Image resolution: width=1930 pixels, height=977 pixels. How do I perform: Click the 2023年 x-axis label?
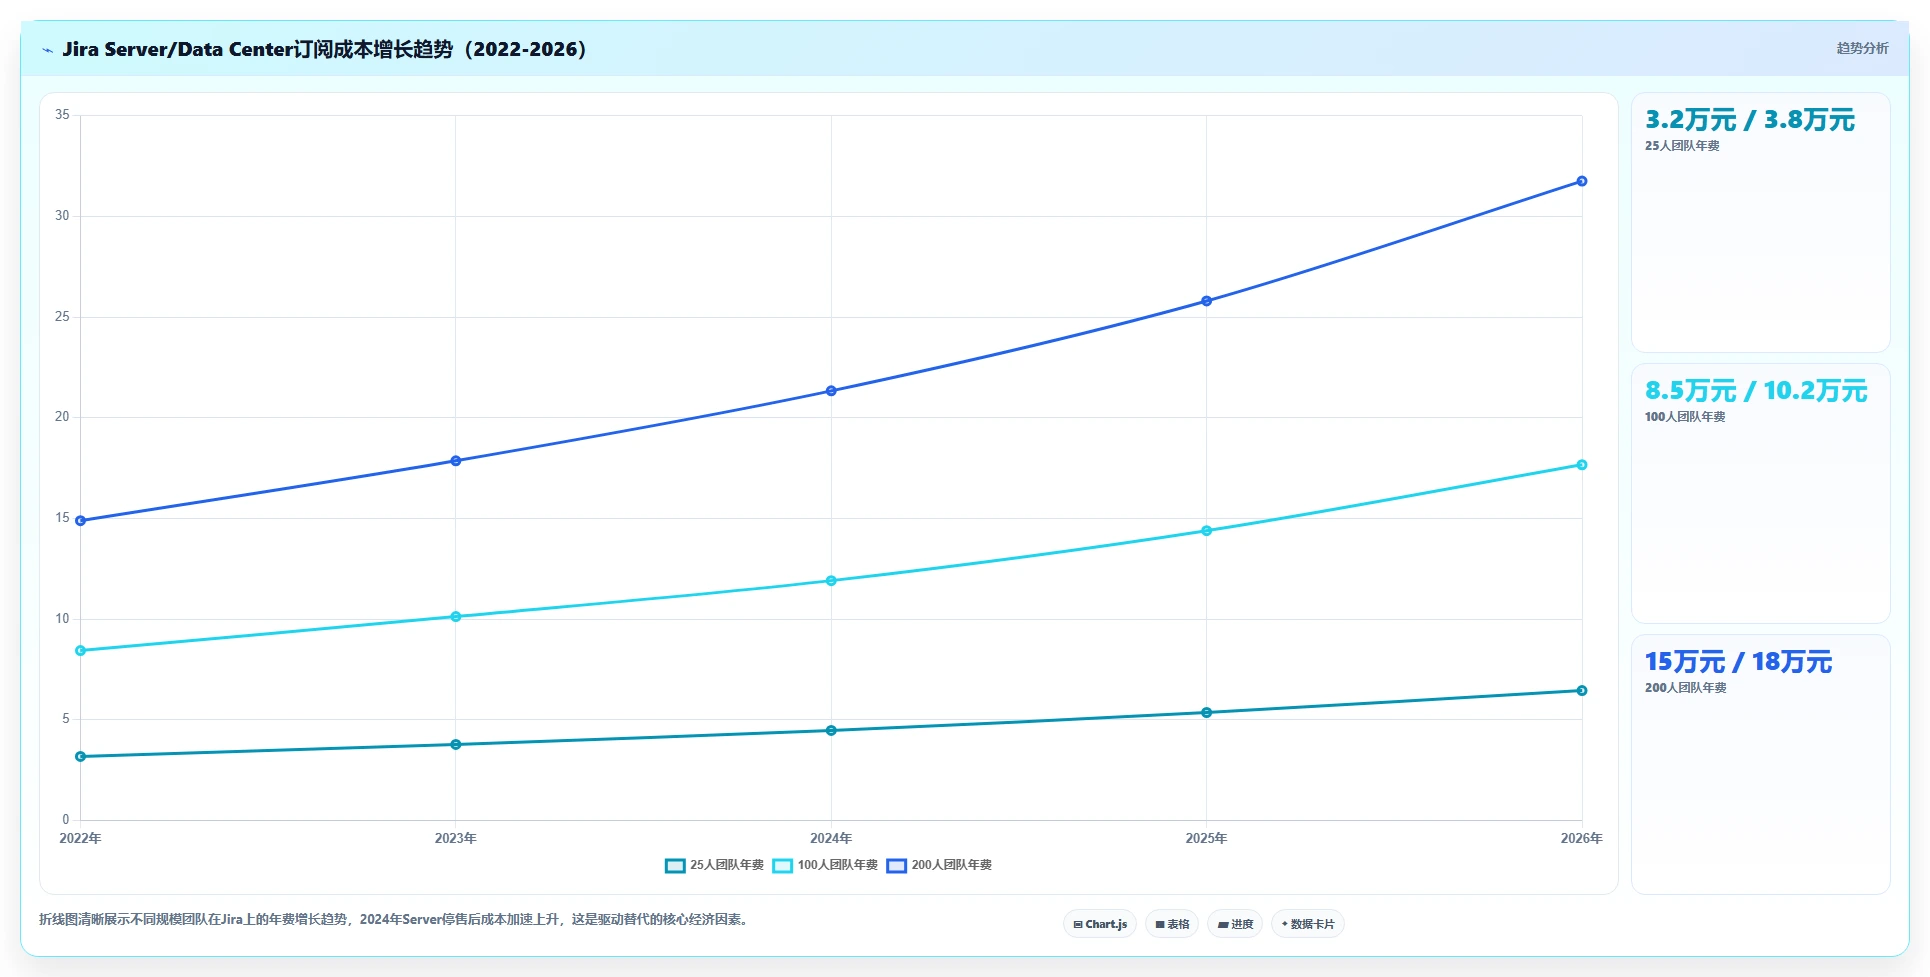tap(456, 839)
